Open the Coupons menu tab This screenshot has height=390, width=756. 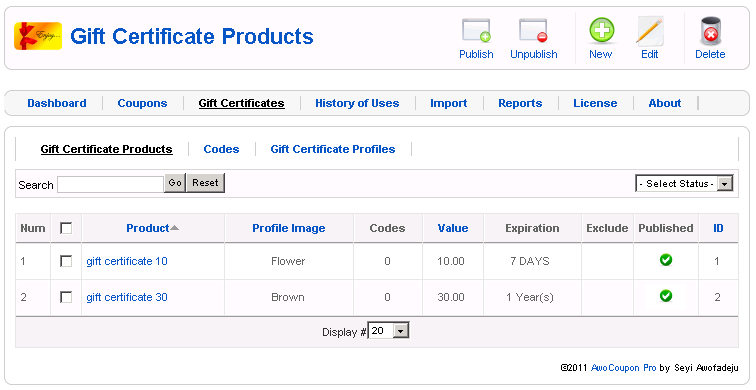(142, 103)
